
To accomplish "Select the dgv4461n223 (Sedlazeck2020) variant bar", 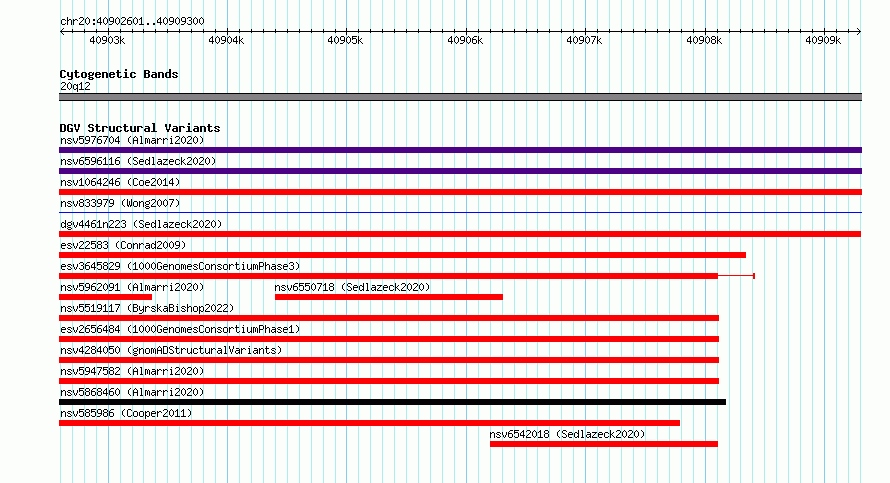I will click(x=460, y=234).
